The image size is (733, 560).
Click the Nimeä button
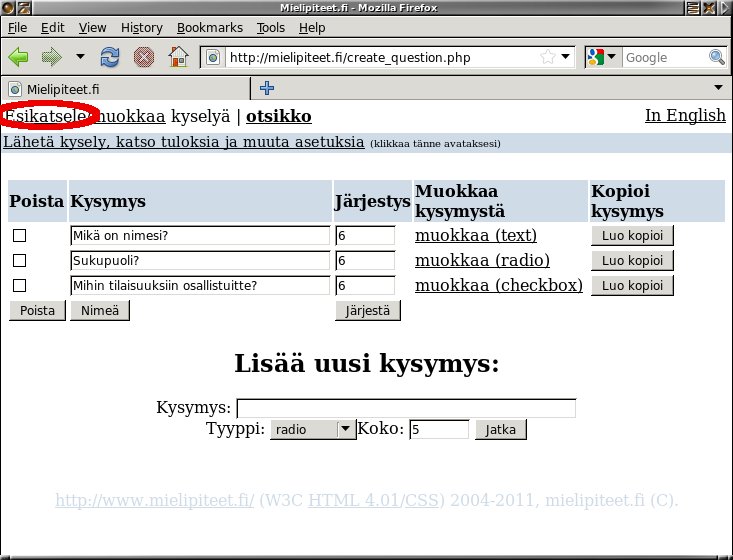[x=100, y=311]
